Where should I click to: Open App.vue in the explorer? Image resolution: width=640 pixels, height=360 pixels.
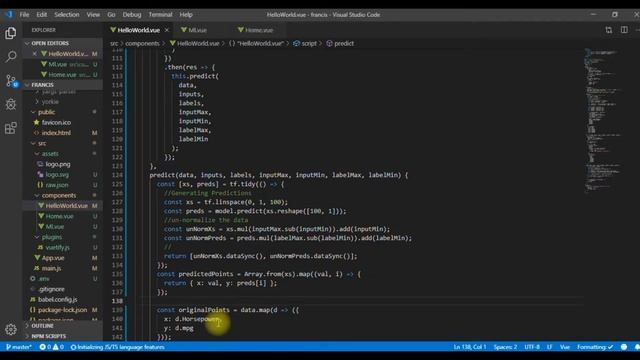click(x=53, y=258)
